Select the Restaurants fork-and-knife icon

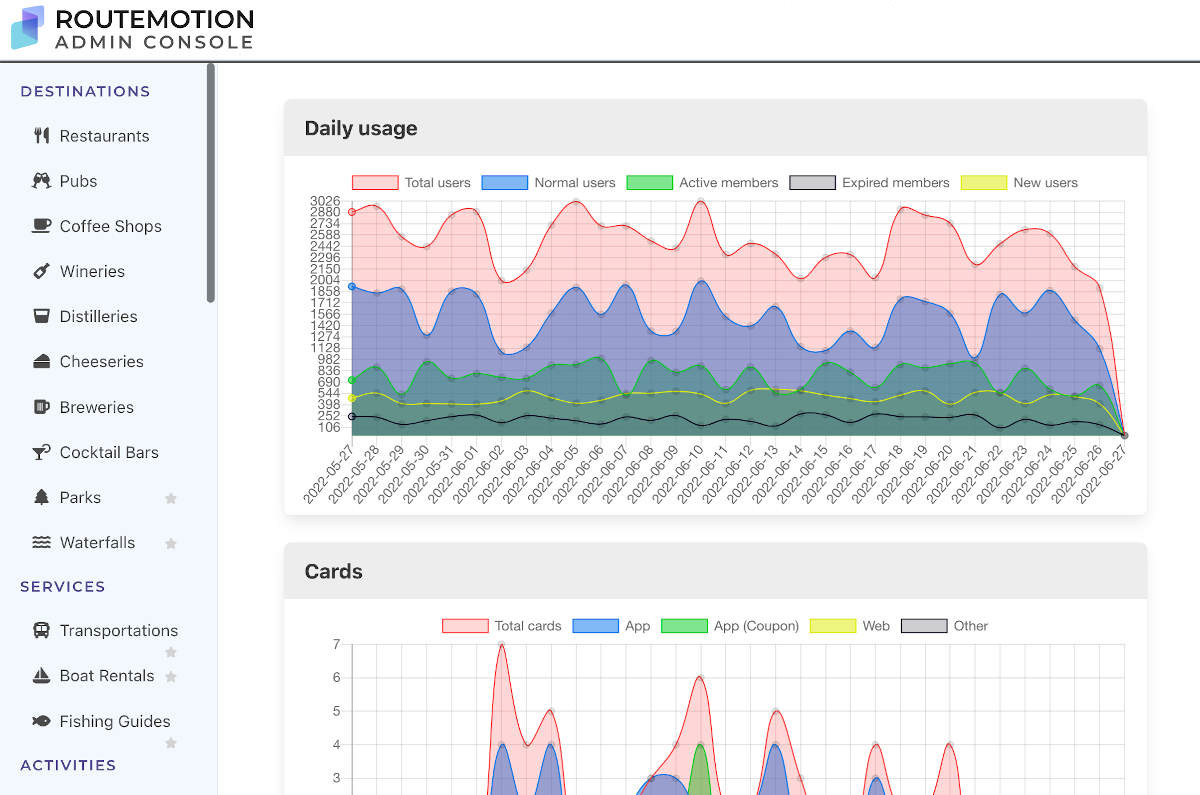point(41,135)
